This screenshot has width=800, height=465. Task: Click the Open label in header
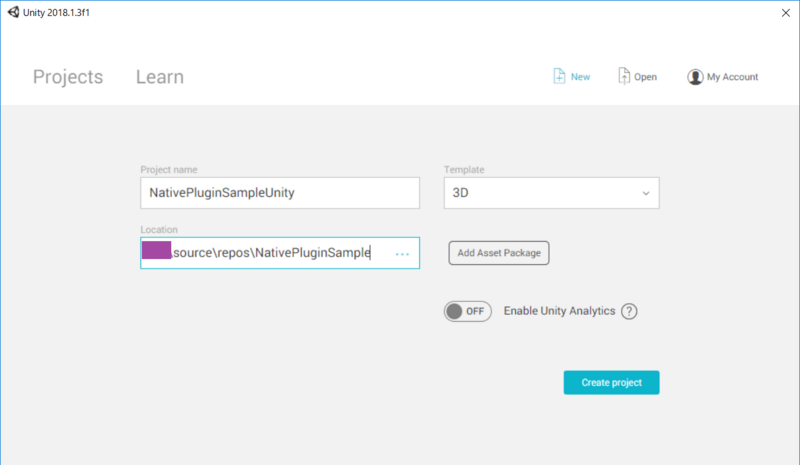click(x=645, y=77)
